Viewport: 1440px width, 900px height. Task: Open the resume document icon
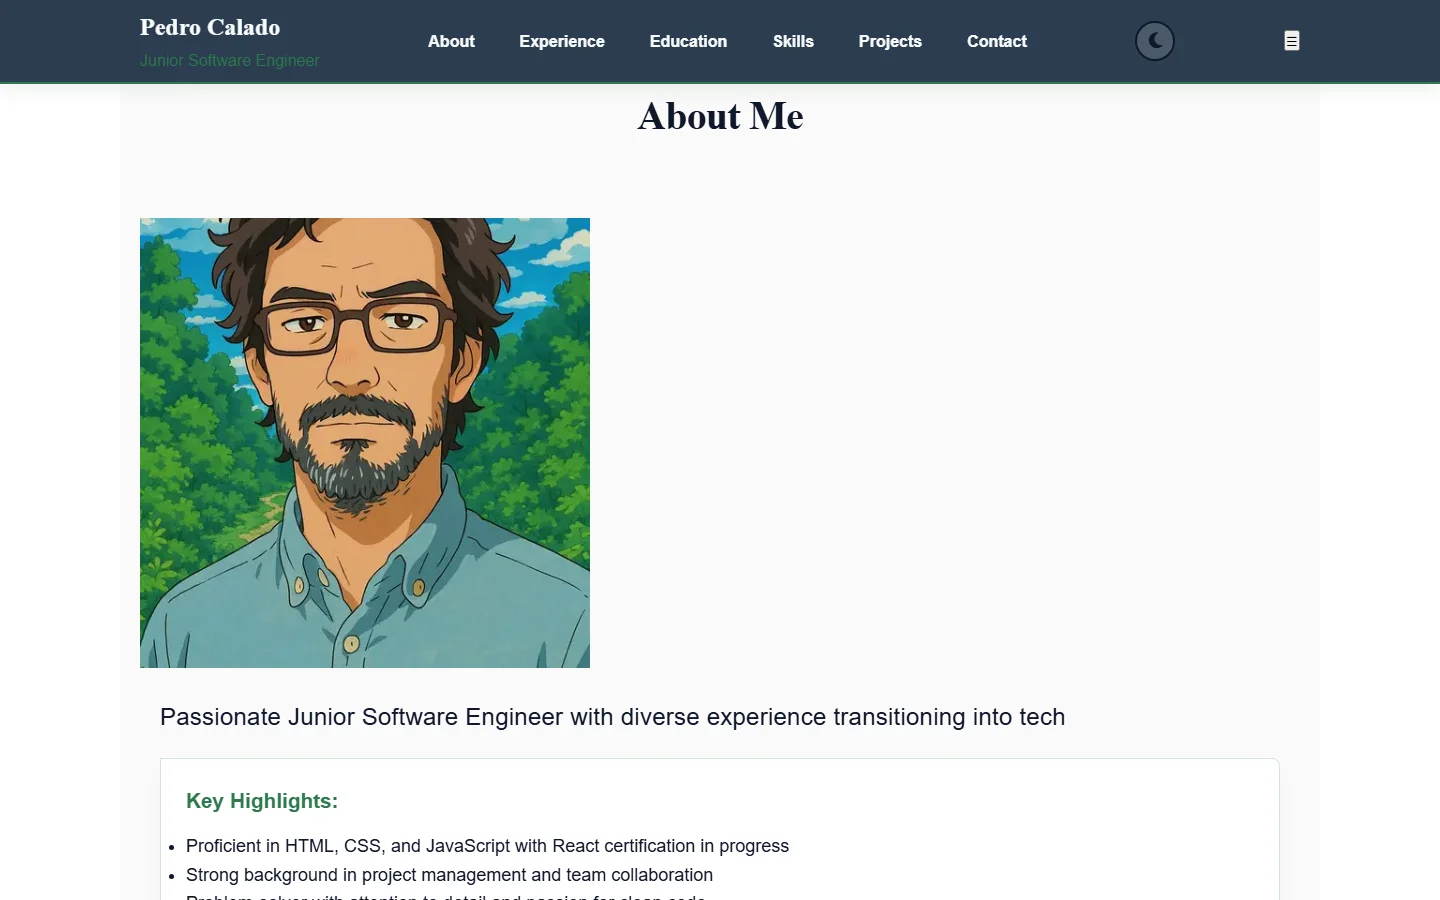point(1291,41)
